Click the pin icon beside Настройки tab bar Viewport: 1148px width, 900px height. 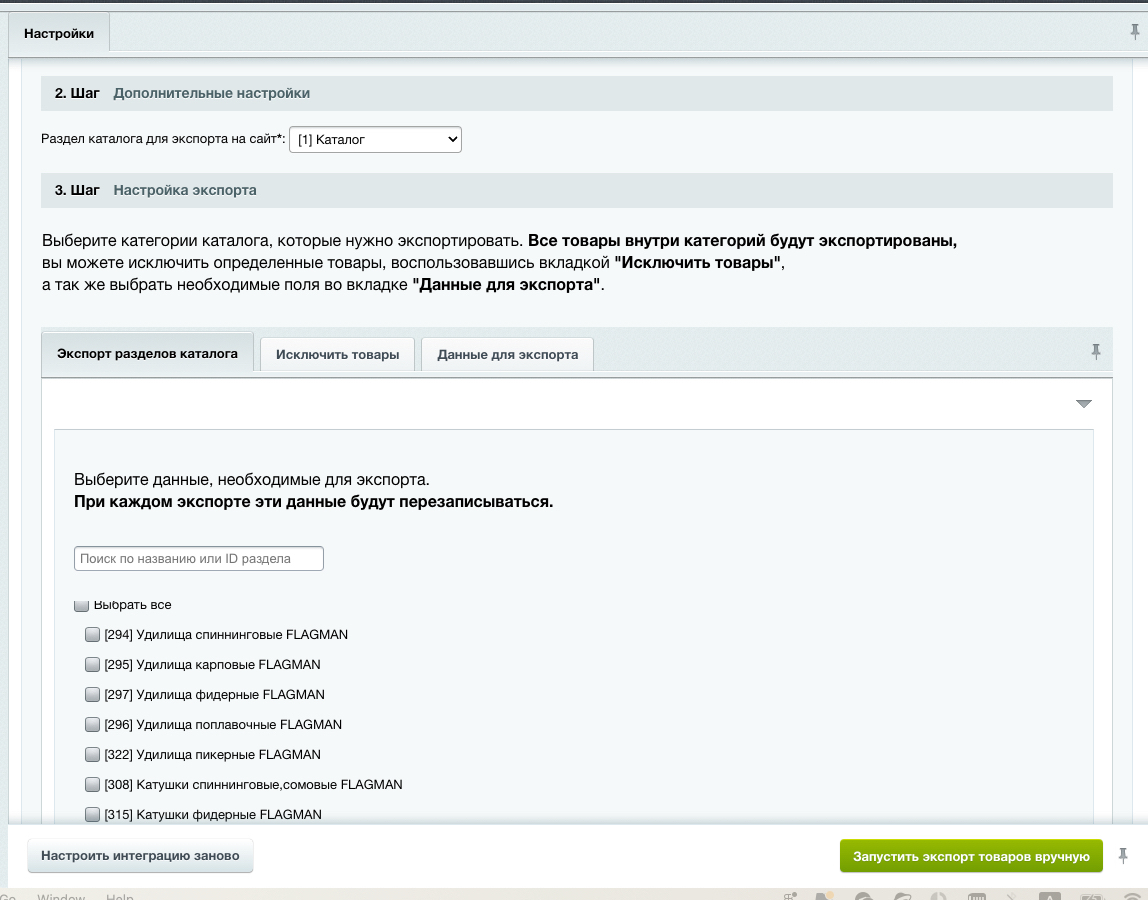tap(1135, 31)
